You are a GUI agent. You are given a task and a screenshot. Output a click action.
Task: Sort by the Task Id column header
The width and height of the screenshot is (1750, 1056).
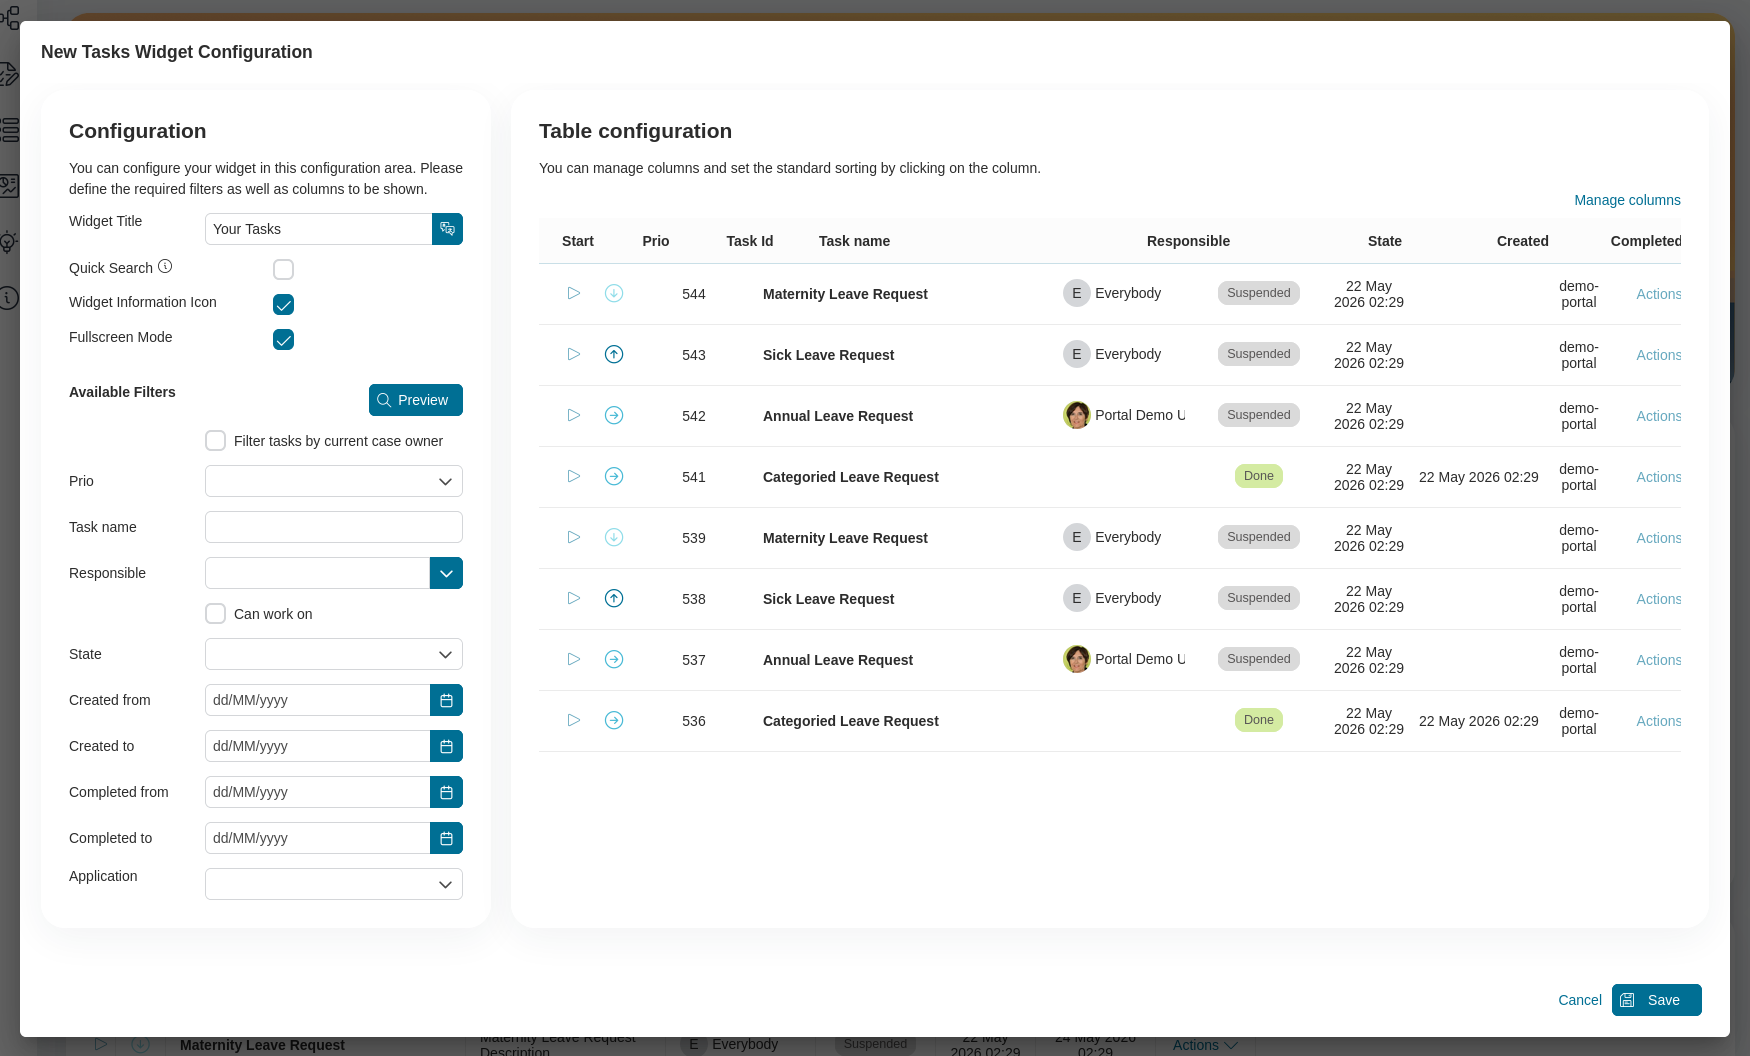coord(750,241)
